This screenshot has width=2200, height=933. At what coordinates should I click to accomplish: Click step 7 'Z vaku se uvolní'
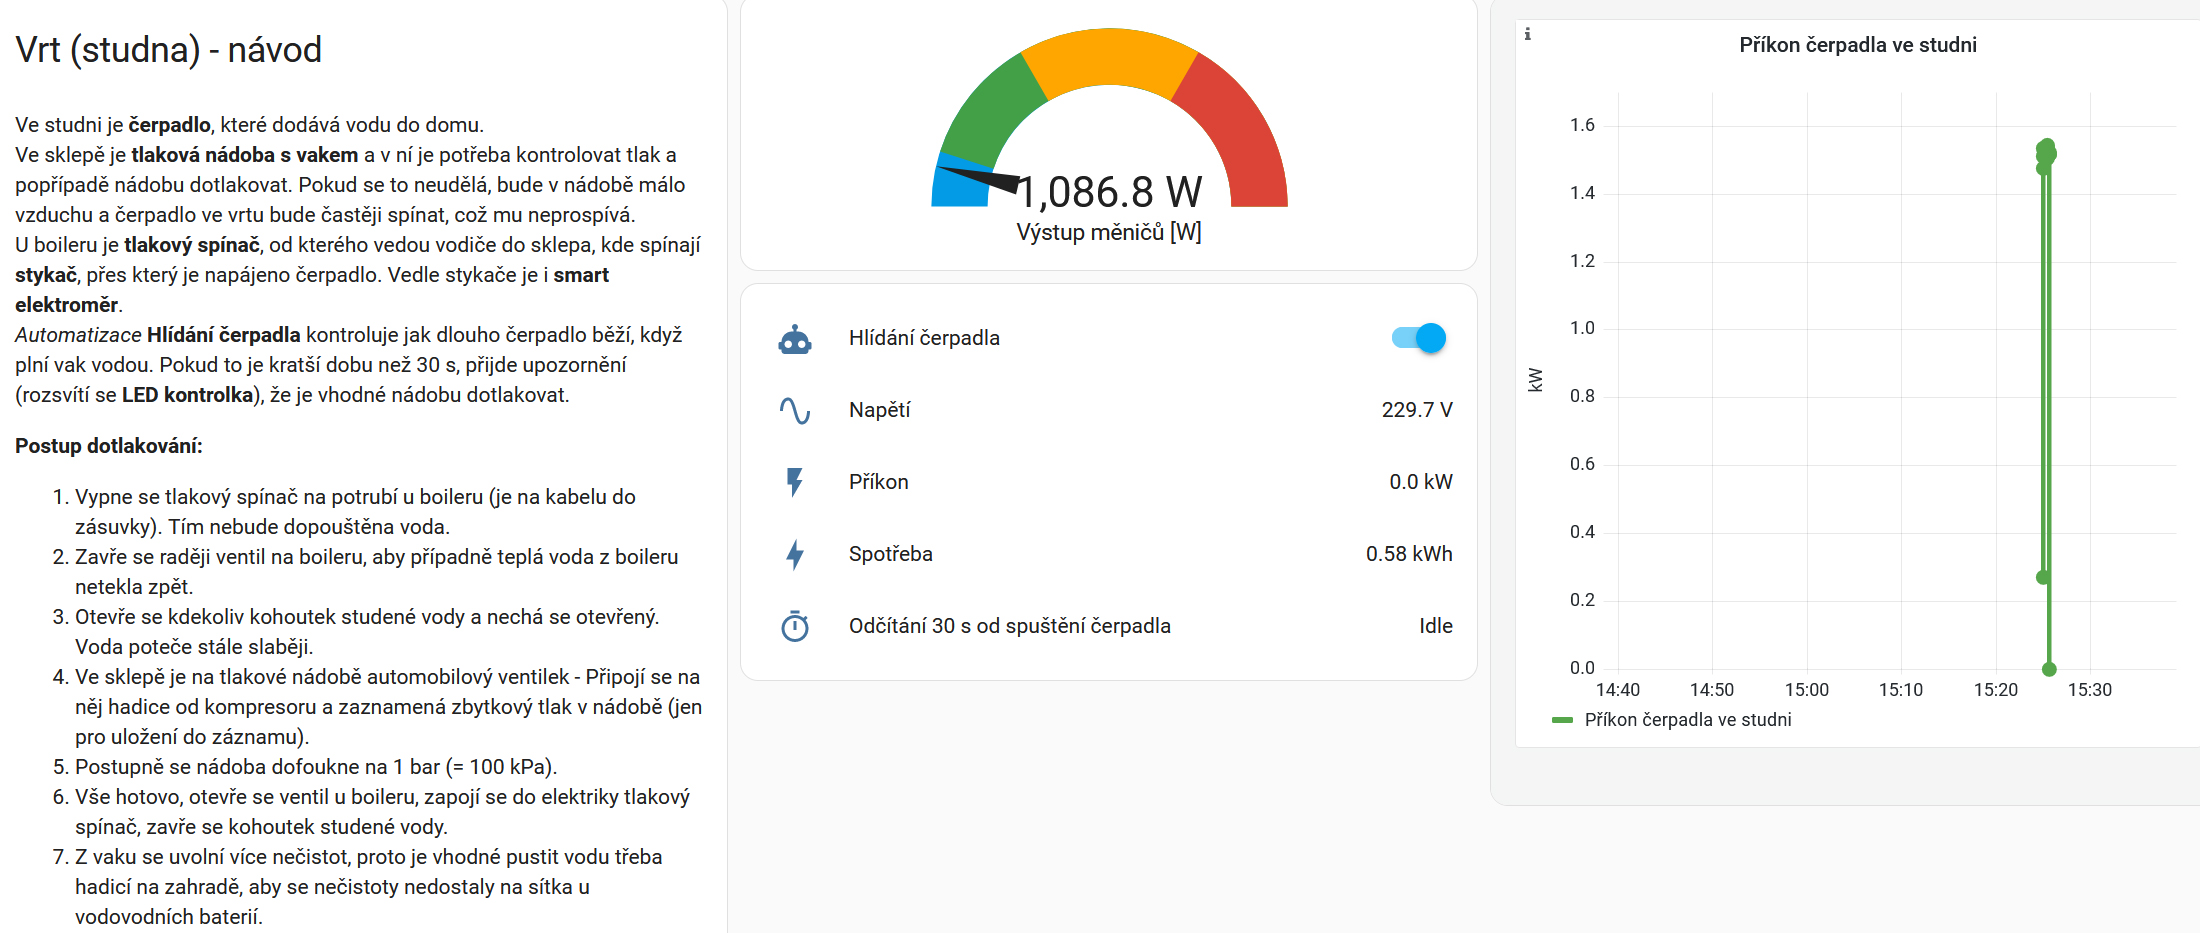click(368, 887)
